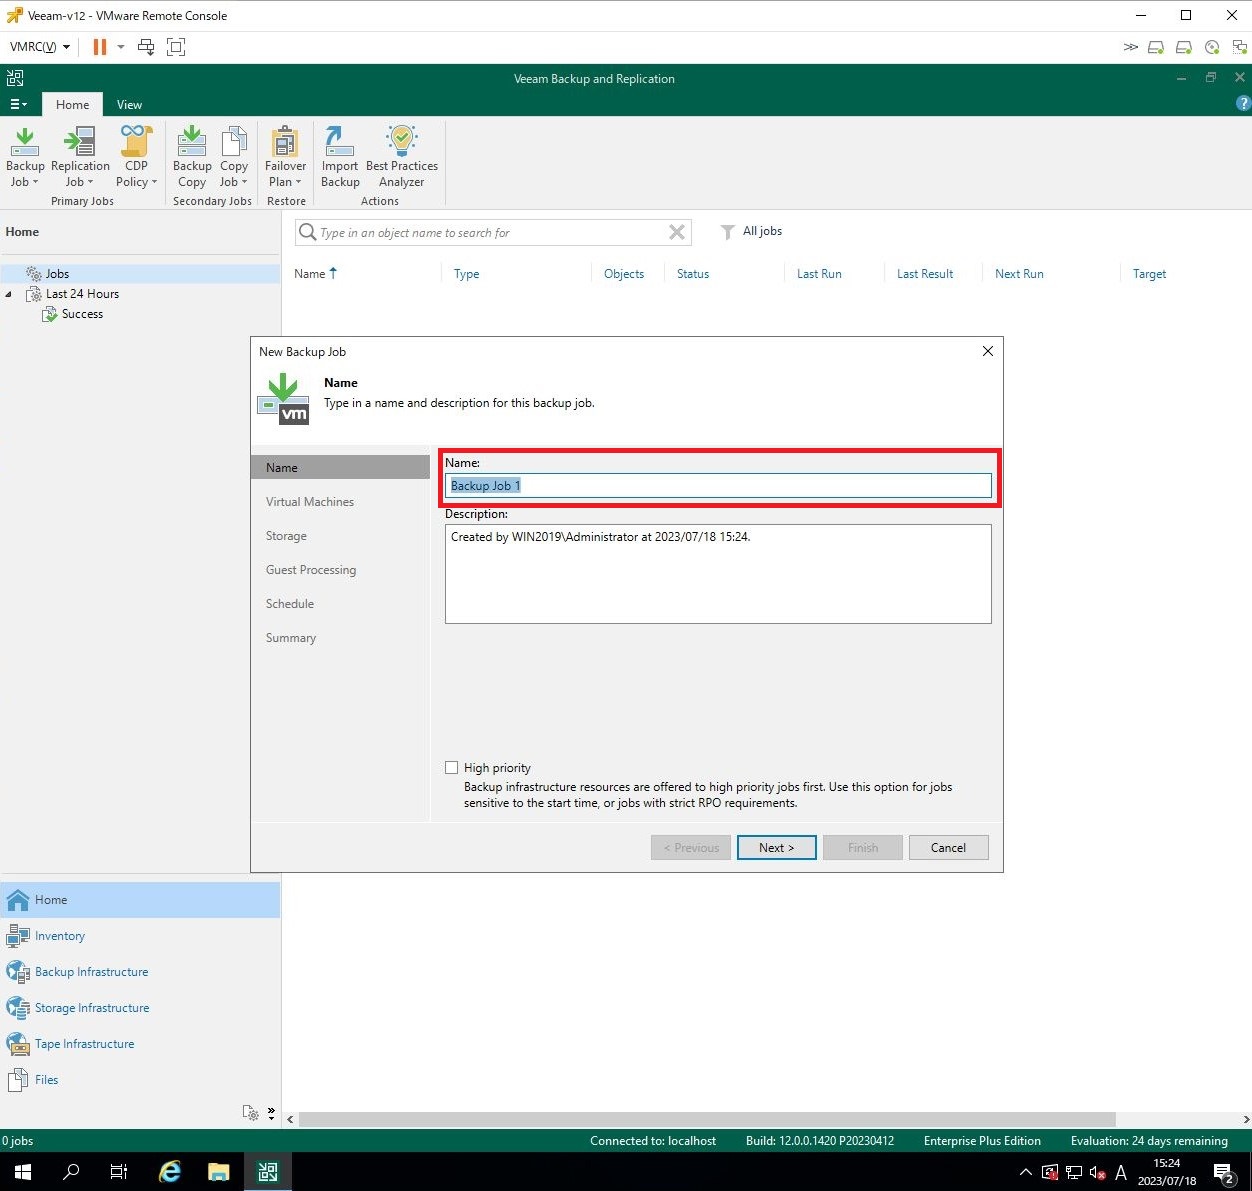Click the Copy Job ribbon icon
This screenshot has height=1191, width=1252.
234,157
